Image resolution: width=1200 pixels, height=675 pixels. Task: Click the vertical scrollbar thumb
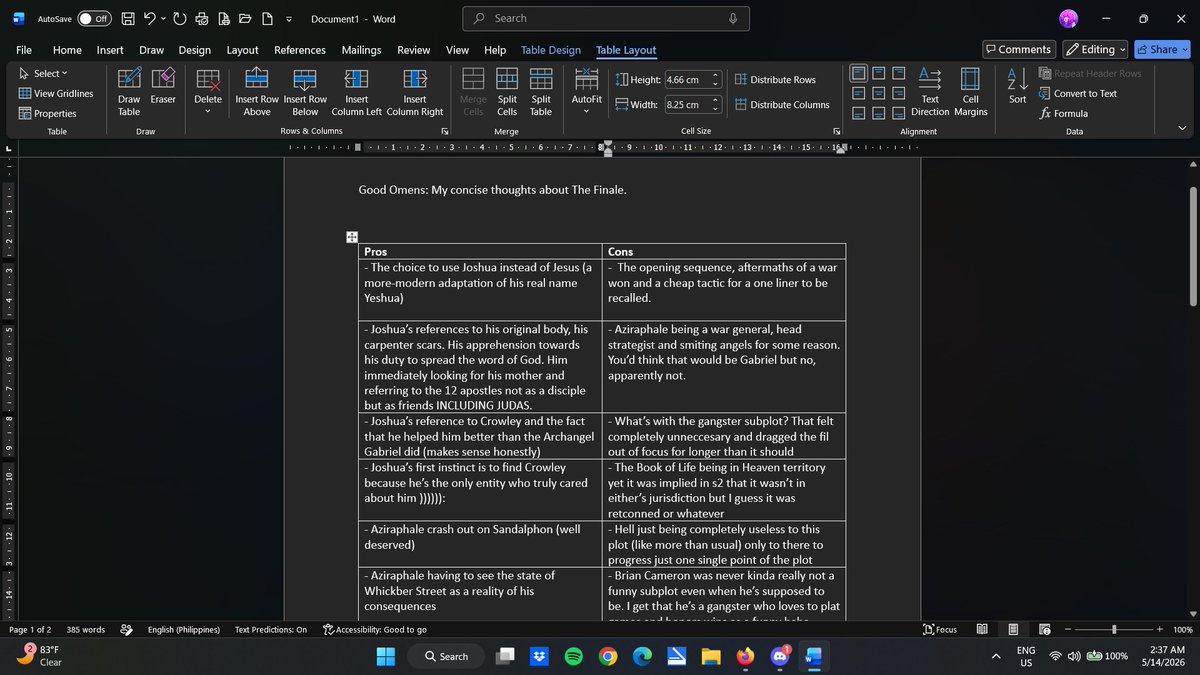point(1191,245)
